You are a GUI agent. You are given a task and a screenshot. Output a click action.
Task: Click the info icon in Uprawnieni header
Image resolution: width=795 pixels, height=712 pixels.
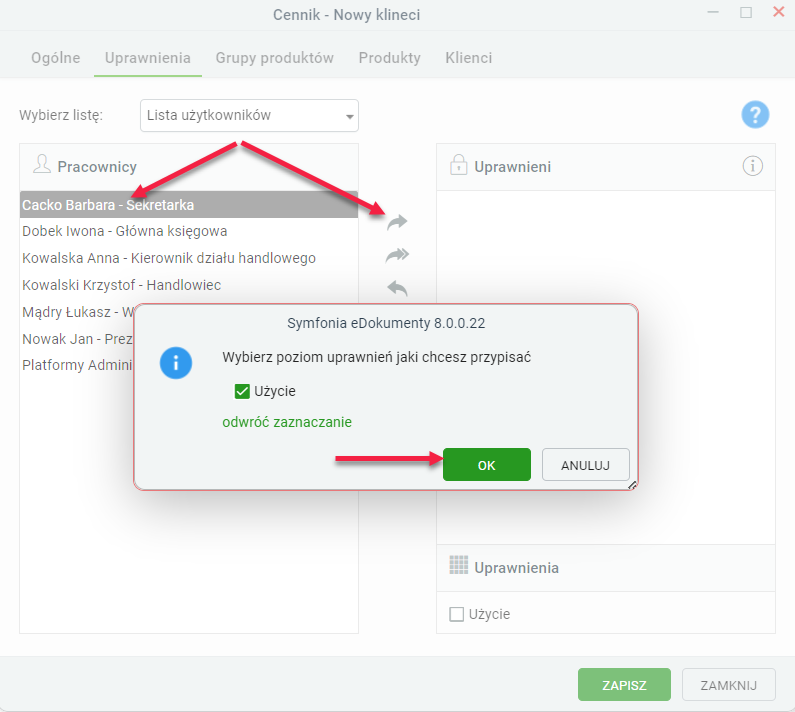(752, 166)
